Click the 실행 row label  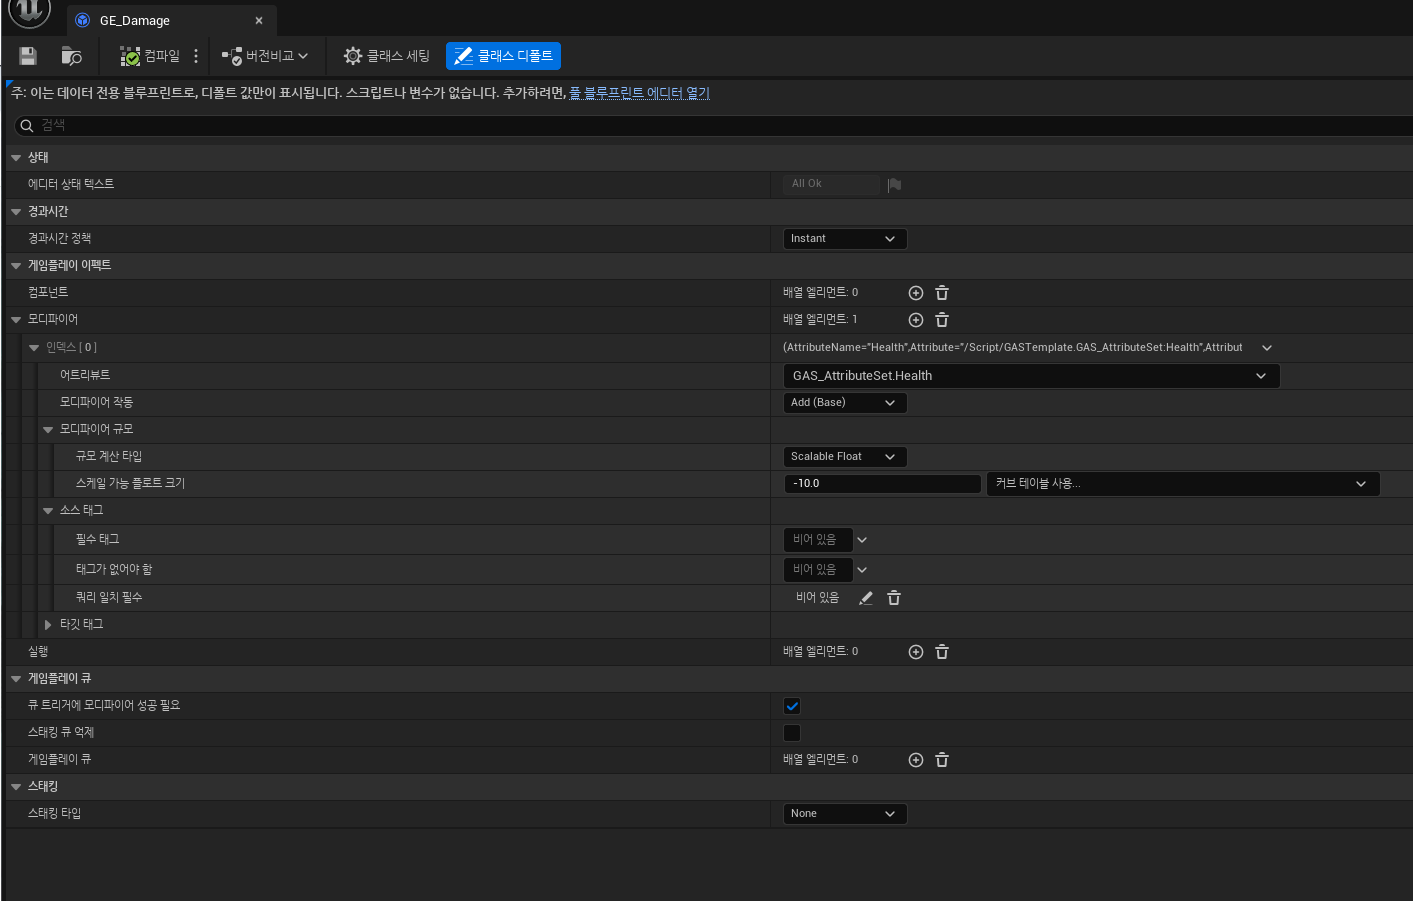click(38, 652)
